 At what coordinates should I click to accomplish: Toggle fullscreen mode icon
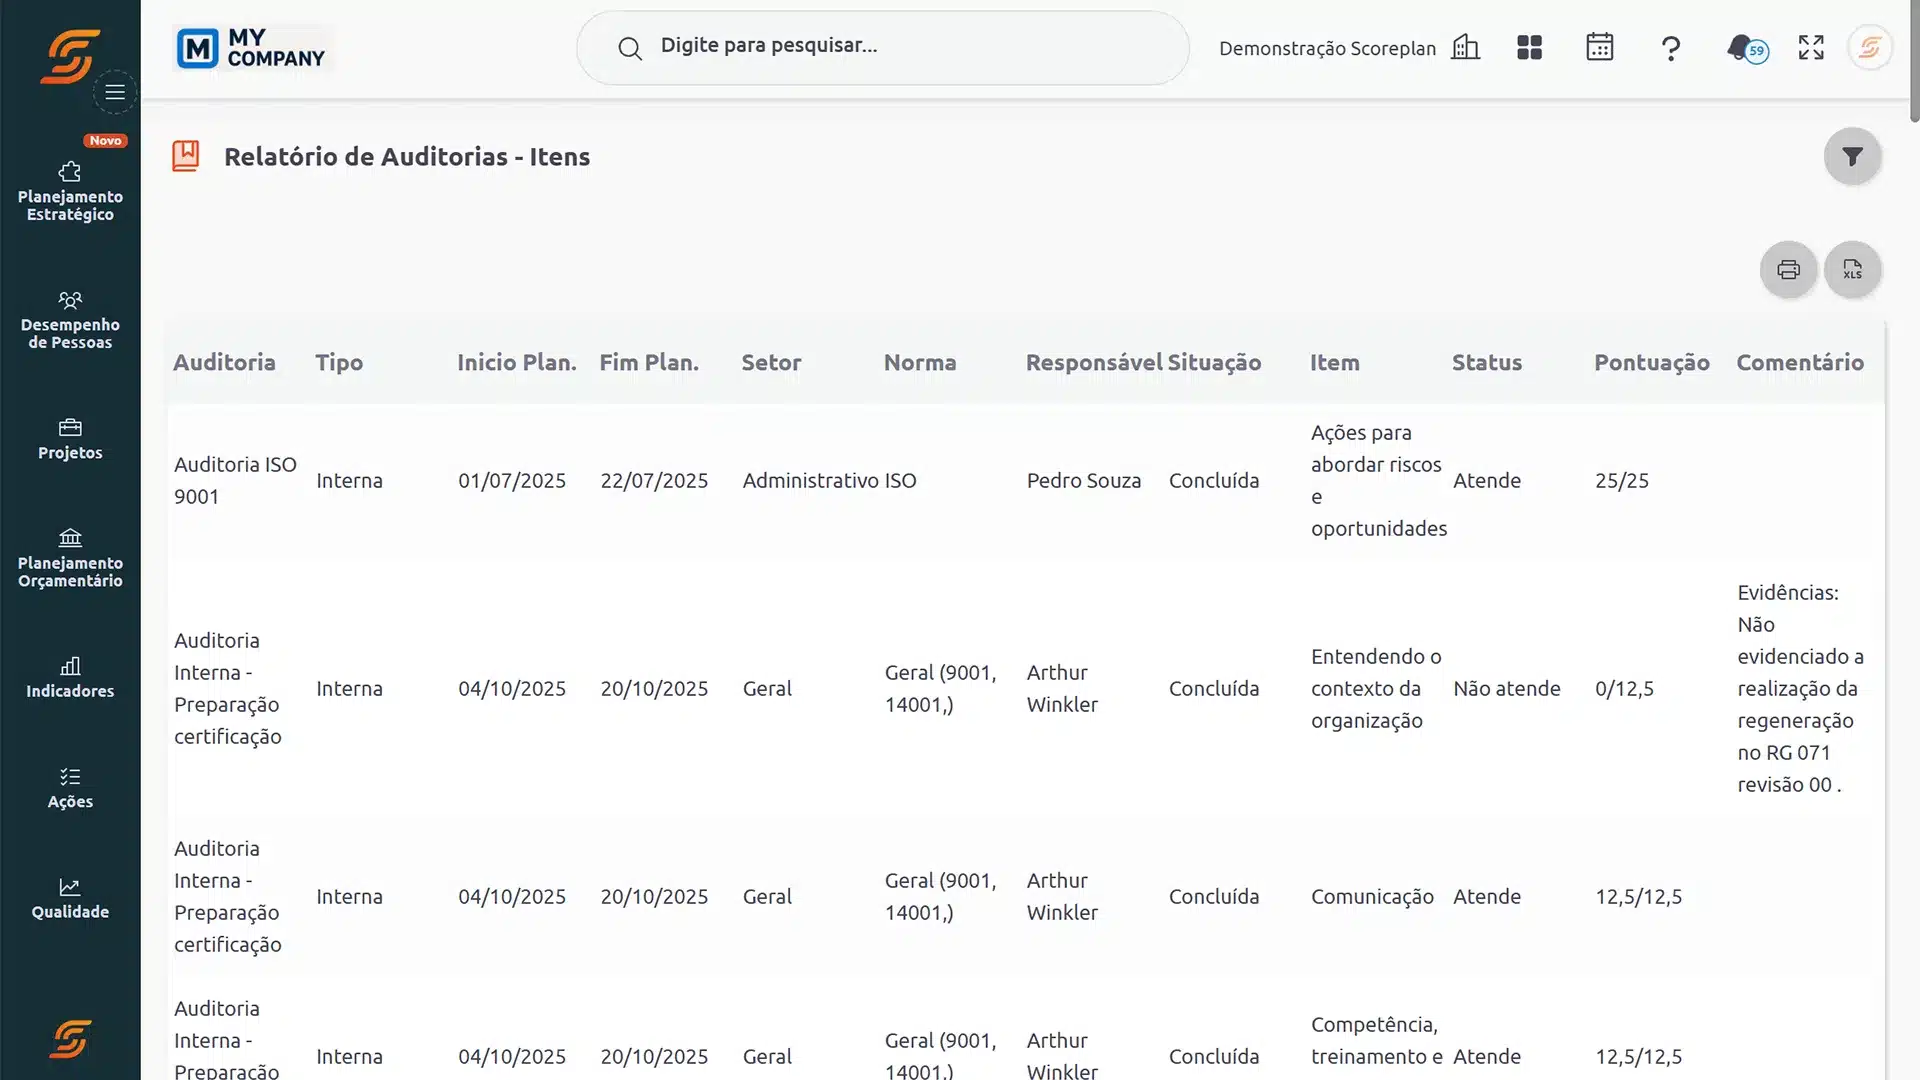pos(1811,48)
